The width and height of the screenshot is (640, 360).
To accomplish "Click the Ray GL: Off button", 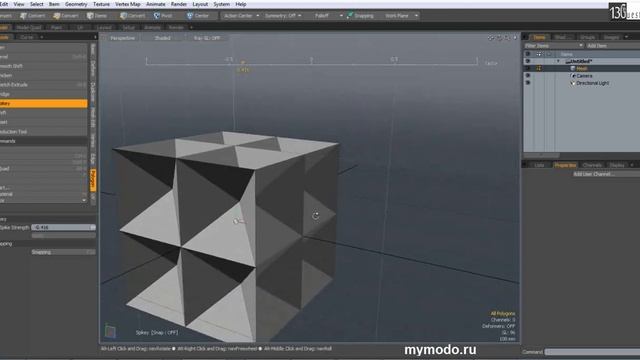I will point(207,38).
